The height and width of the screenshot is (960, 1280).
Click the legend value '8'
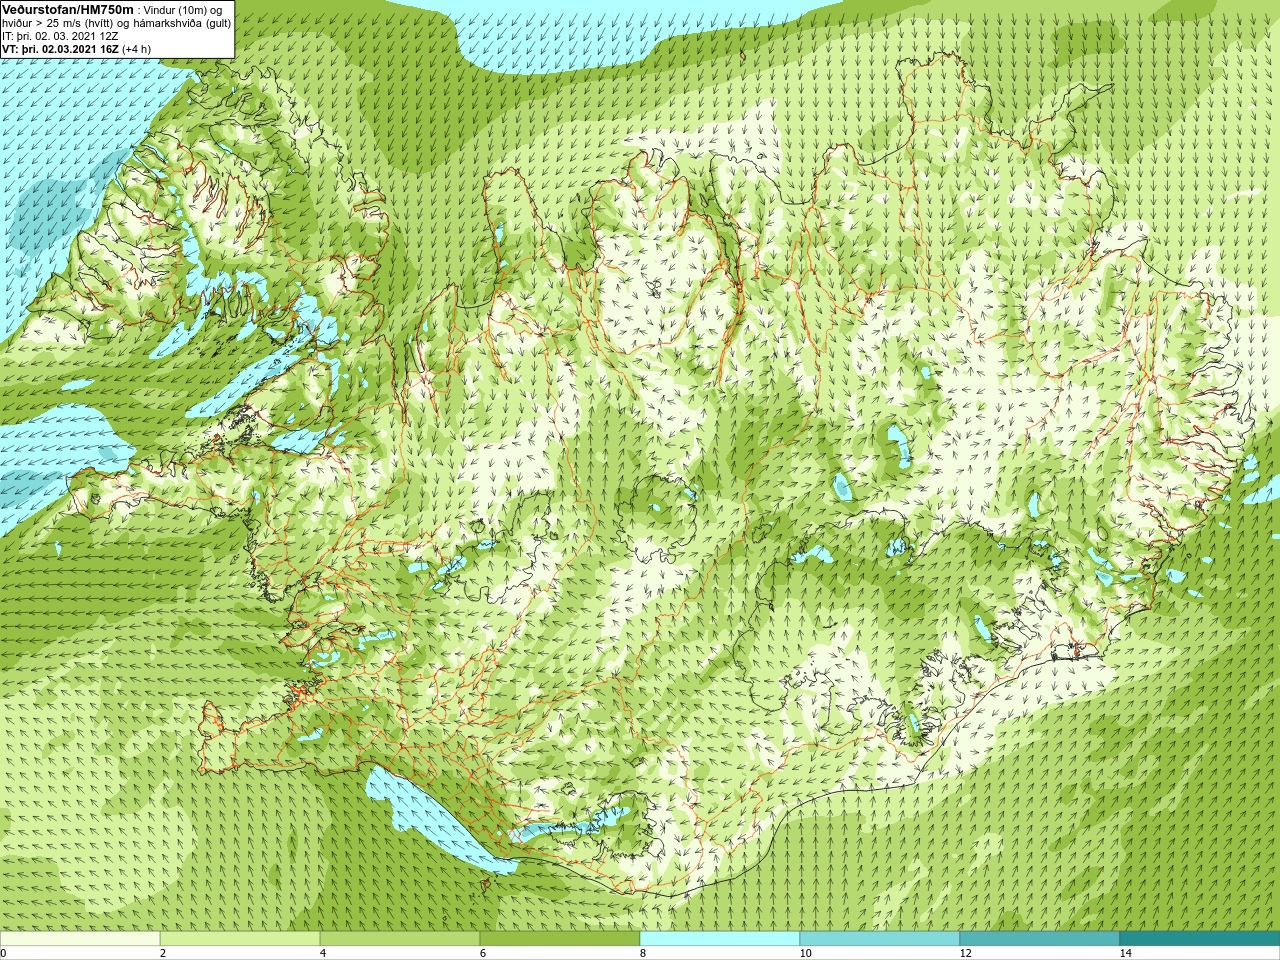(x=643, y=953)
